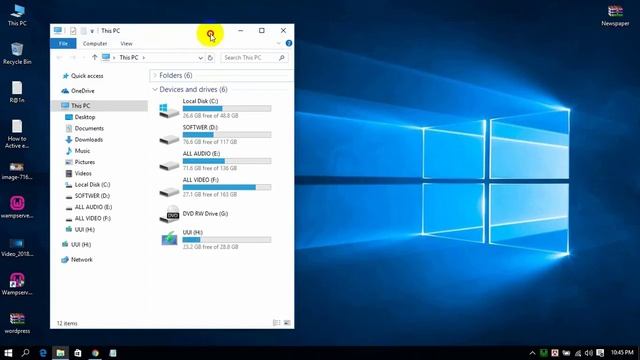Launch Chrome from the taskbar
640x360 pixels.
(x=96, y=353)
